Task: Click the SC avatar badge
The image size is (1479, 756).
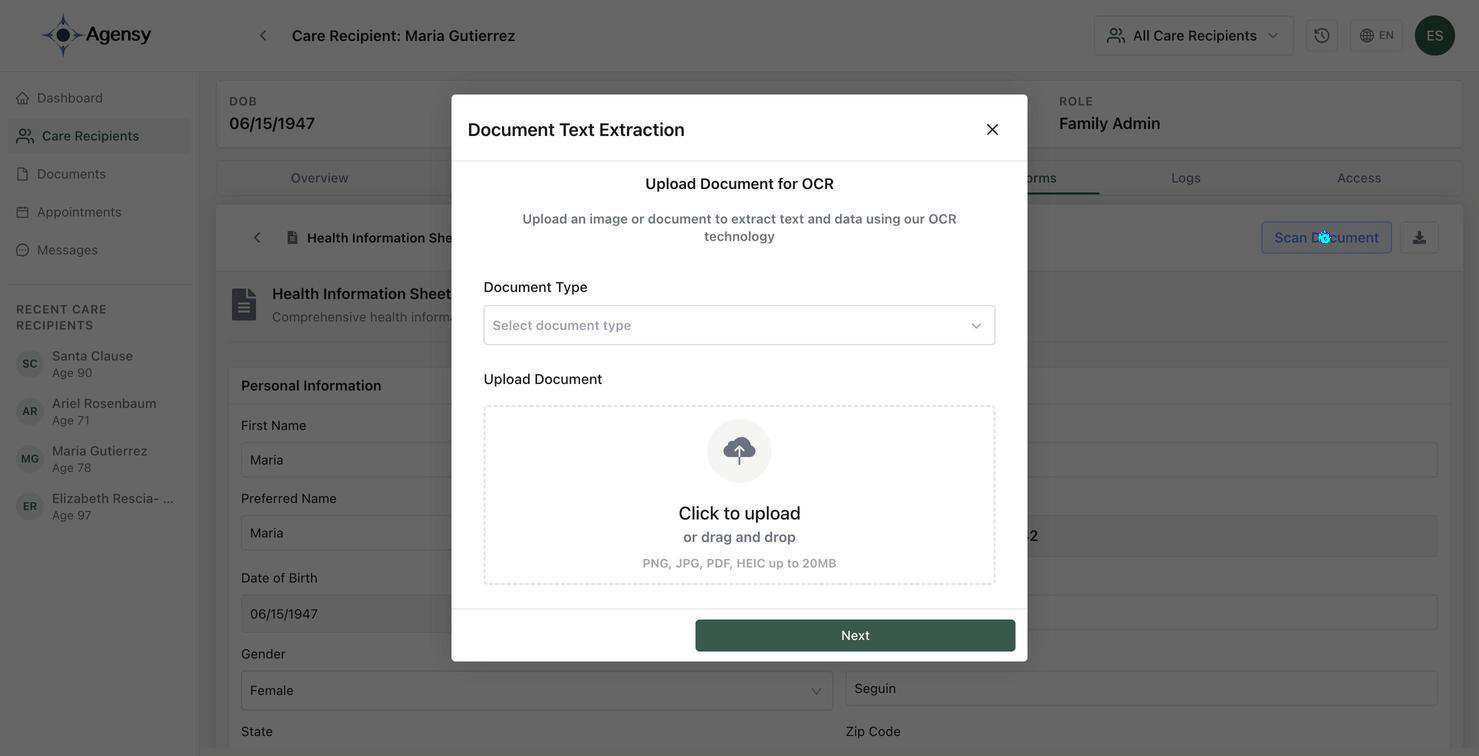Action: (30, 364)
